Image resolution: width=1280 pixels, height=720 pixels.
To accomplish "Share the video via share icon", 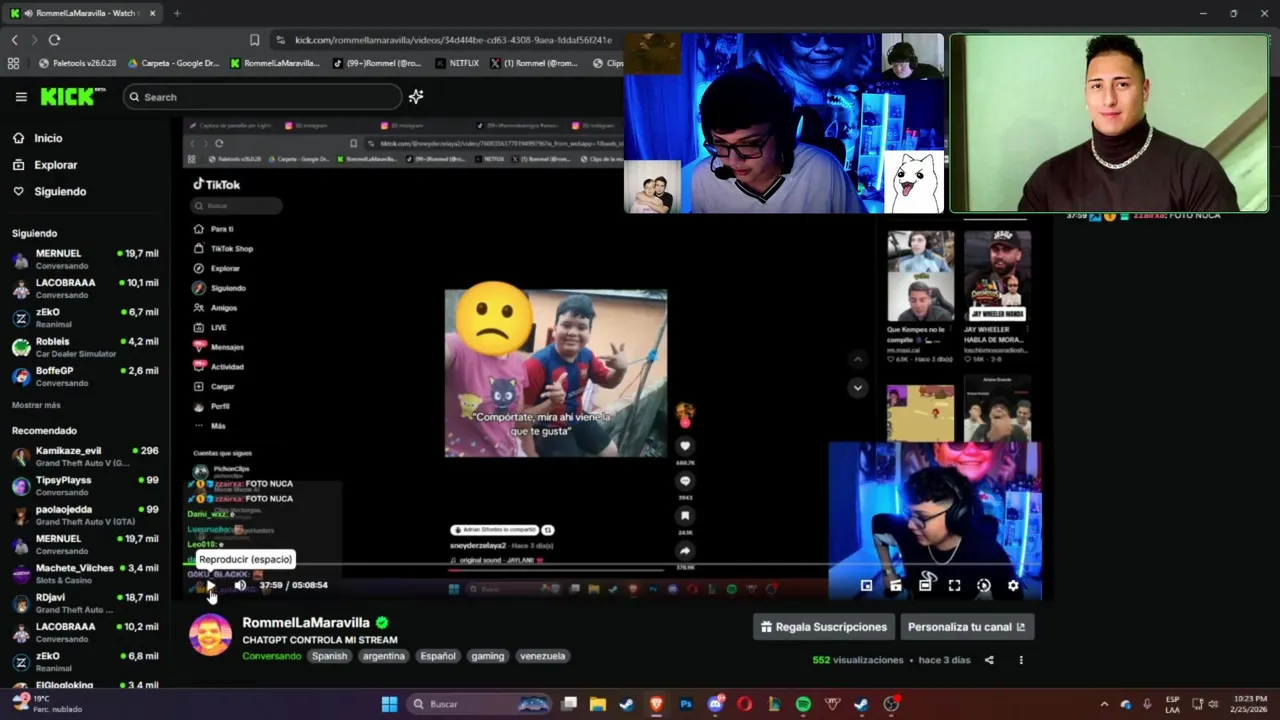I will click(989, 660).
